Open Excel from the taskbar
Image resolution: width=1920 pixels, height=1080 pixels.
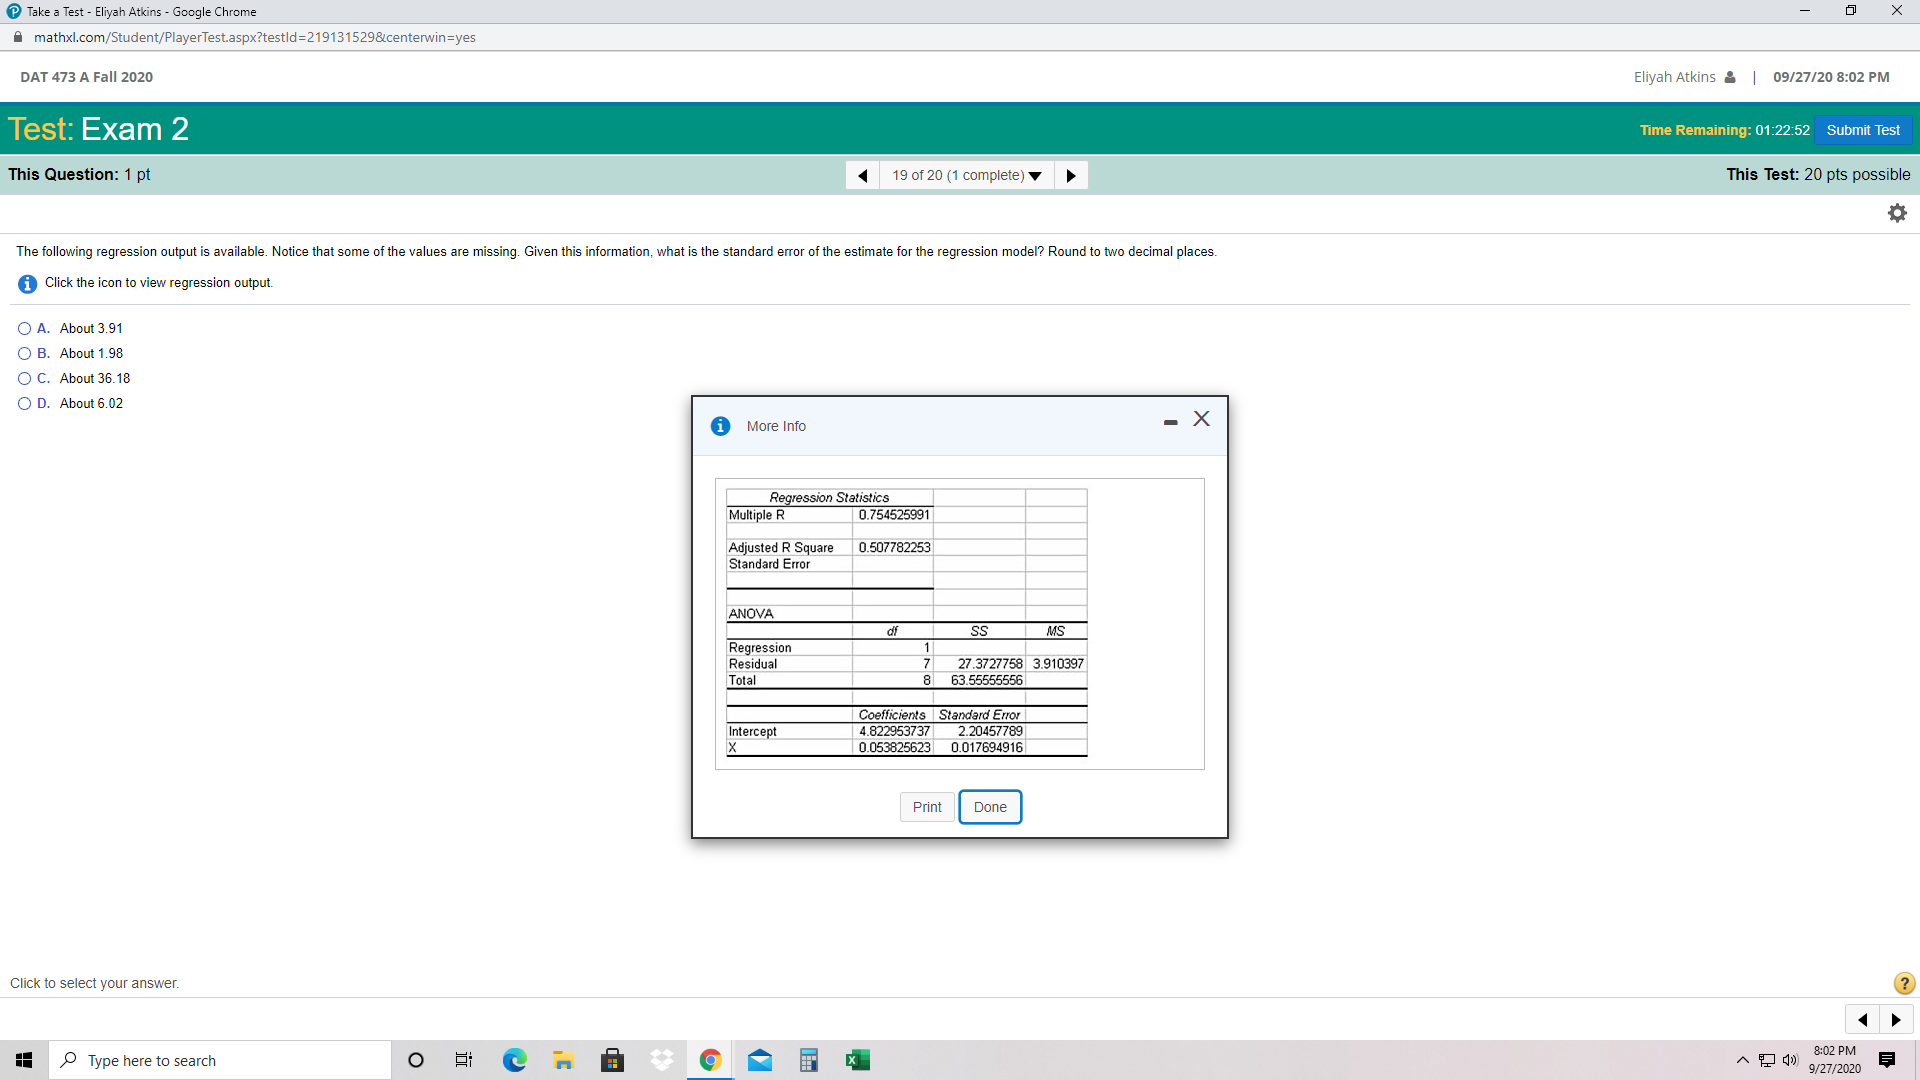click(857, 1060)
